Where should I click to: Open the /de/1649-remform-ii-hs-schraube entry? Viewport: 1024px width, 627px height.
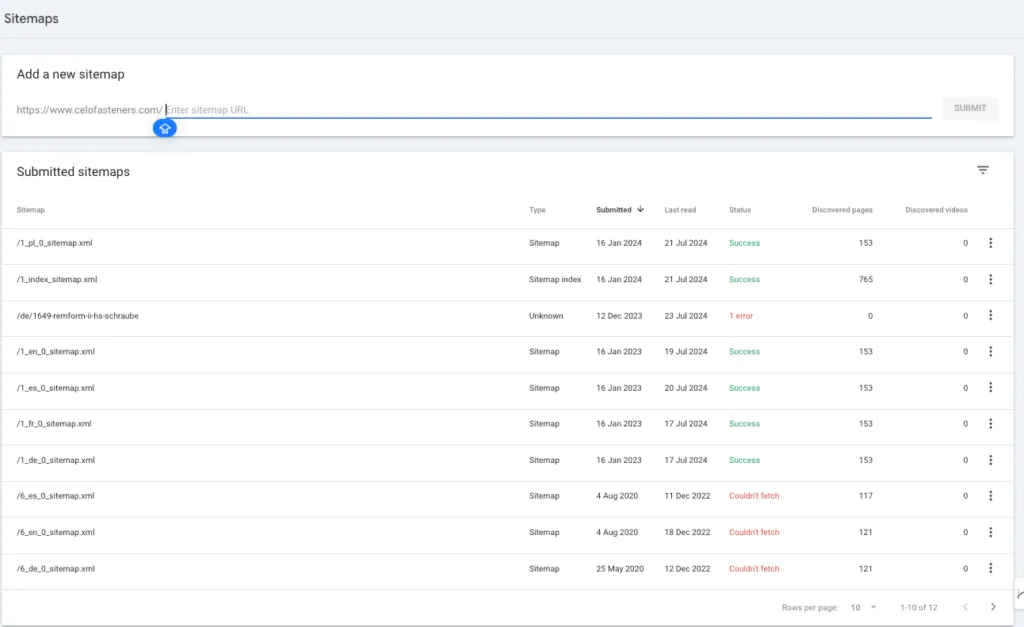pyautogui.click(x=78, y=316)
